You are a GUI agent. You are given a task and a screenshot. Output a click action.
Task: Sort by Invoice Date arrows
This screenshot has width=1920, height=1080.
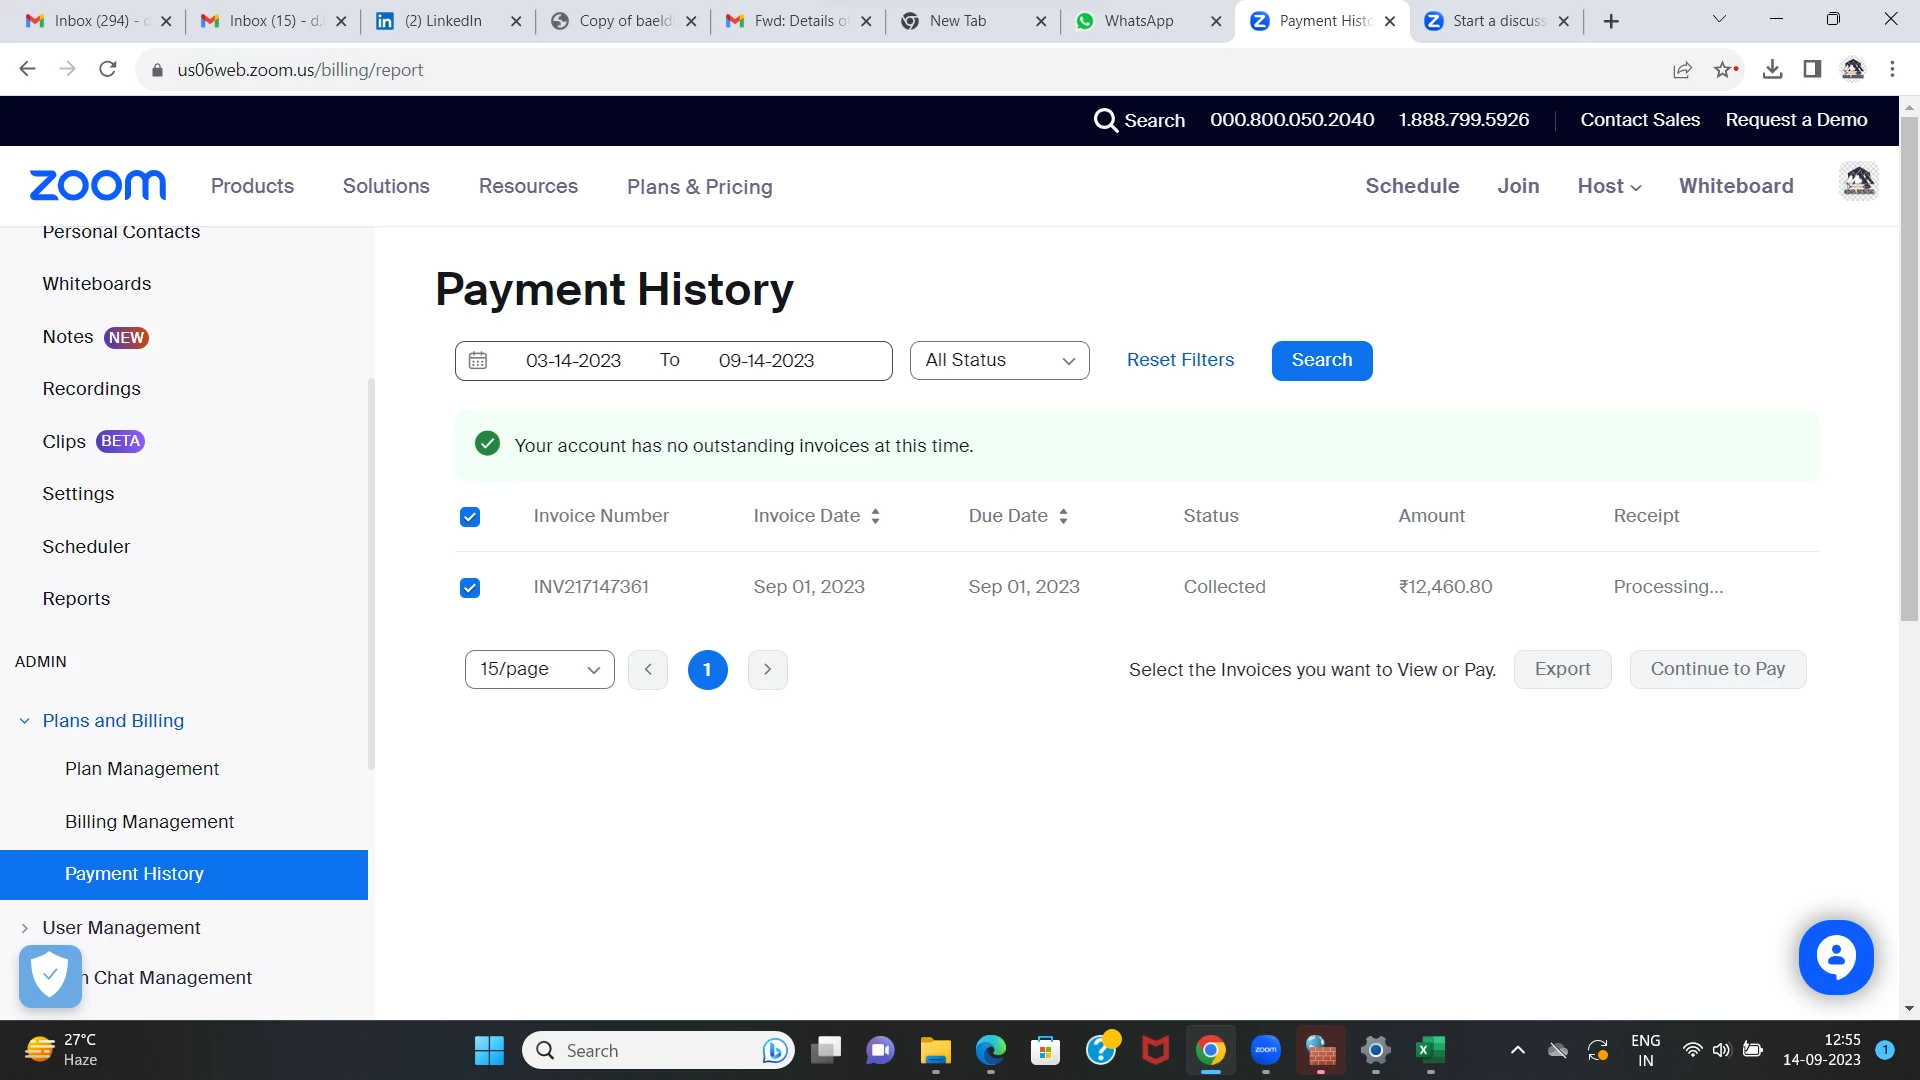pyautogui.click(x=875, y=517)
